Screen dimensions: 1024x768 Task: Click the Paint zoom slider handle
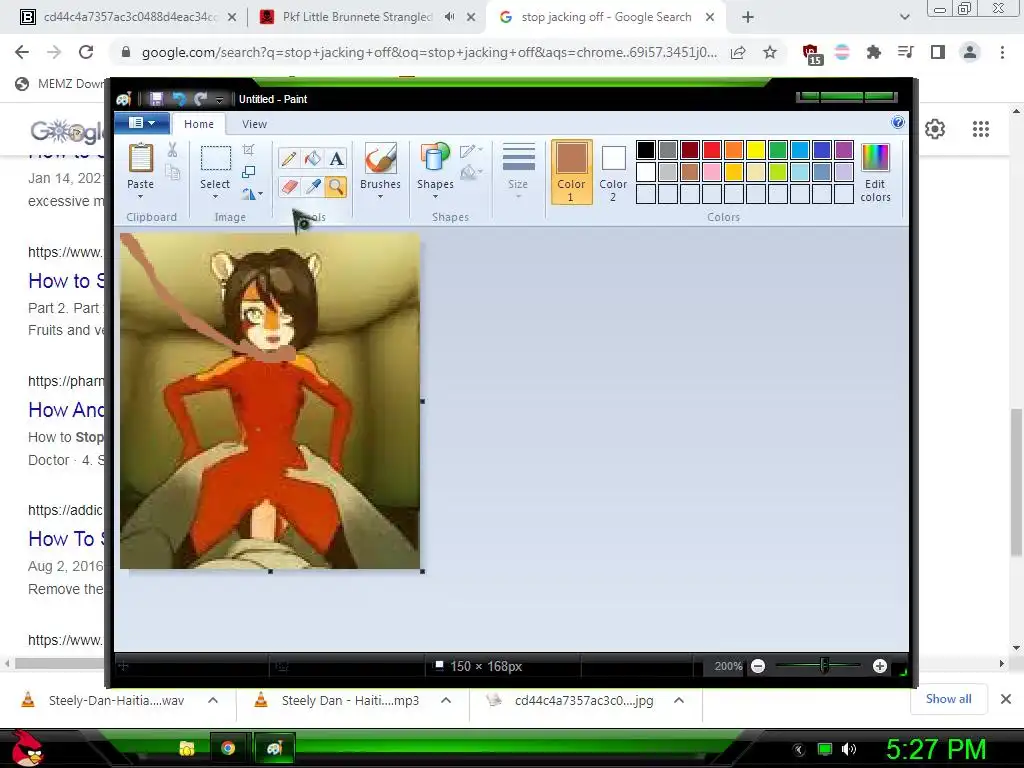point(824,666)
